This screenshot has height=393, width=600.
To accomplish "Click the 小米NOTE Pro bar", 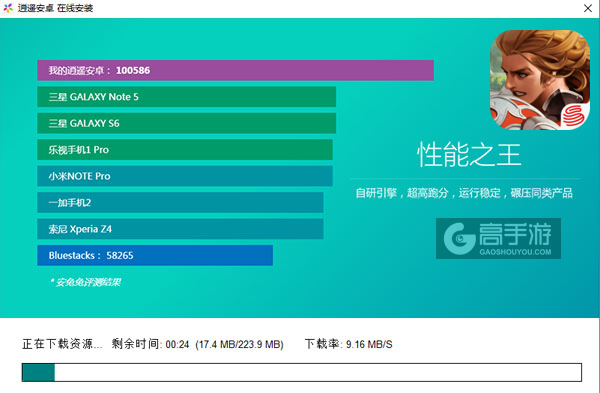I will (185, 176).
